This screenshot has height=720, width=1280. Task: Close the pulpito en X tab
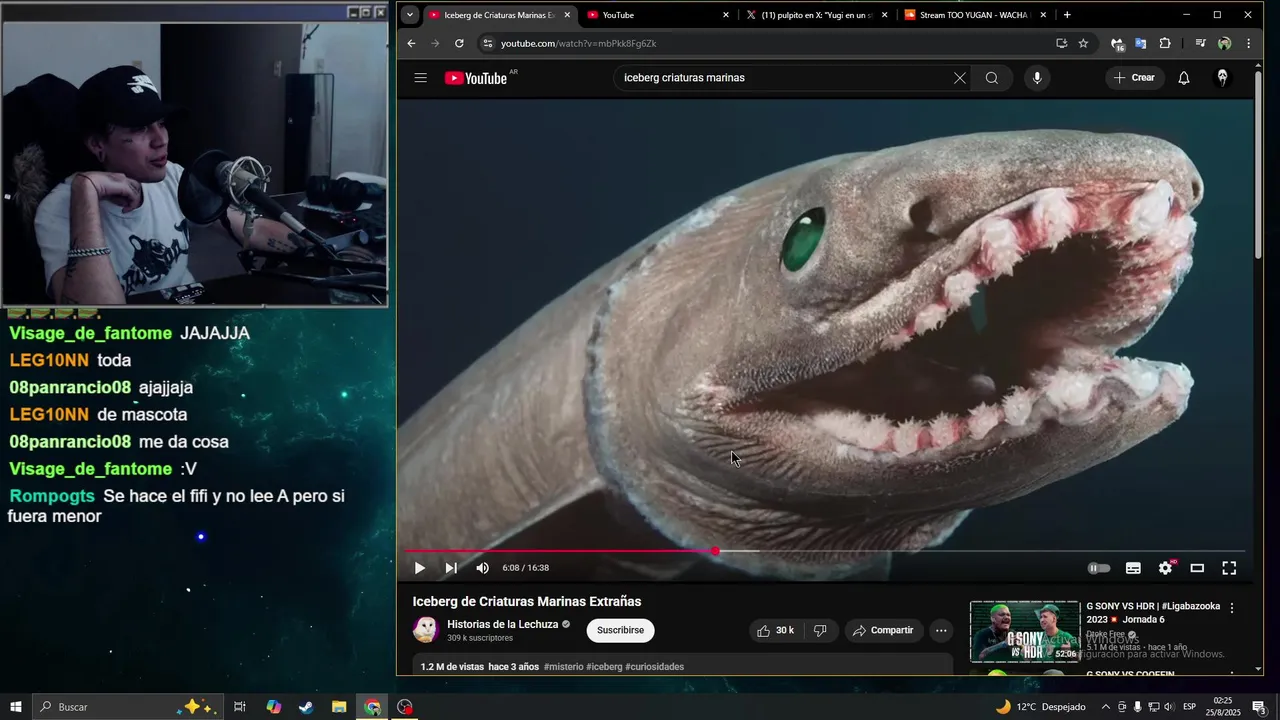pos(884,15)
